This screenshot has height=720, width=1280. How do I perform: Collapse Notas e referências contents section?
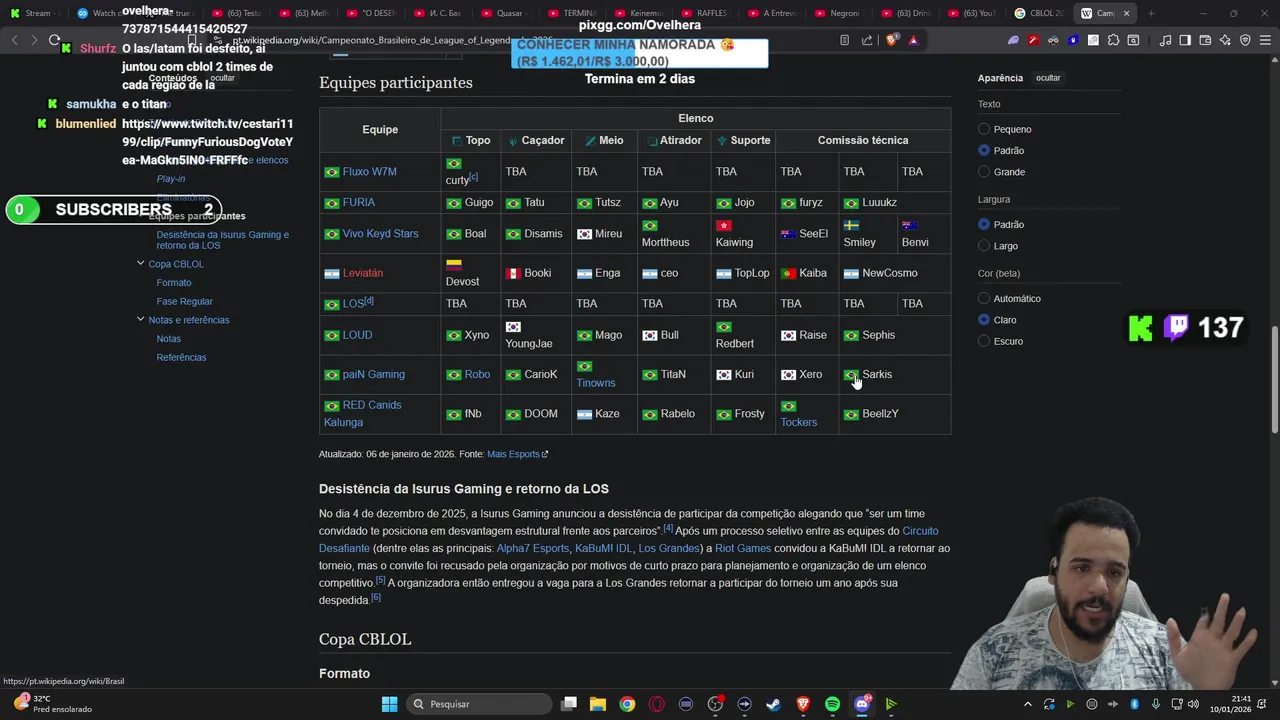pyautogui.click(x=140, y=319)
